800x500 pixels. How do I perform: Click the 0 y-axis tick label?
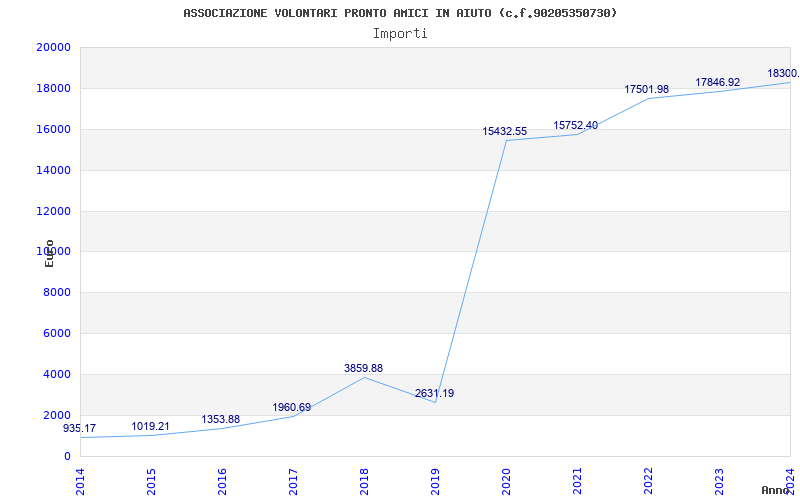67,456
